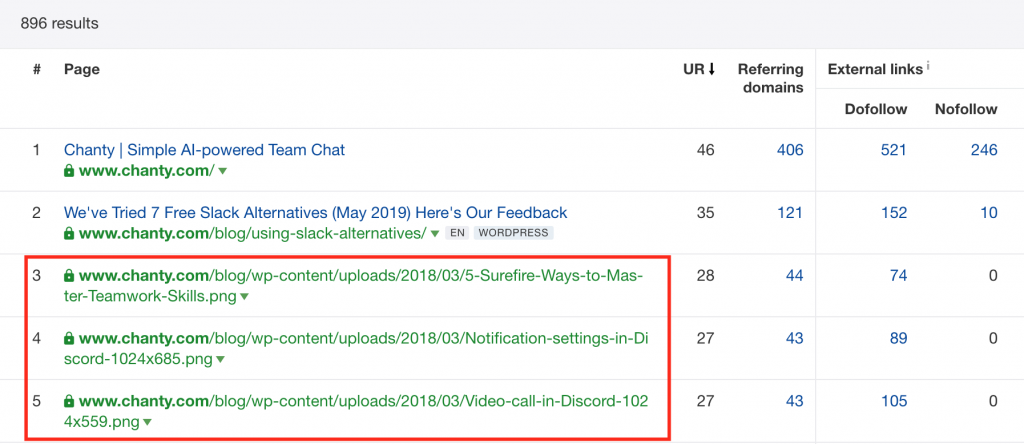Click secure lock icon on row 1 URL
Screen dimensions: 1024x444
coord(69,171)
